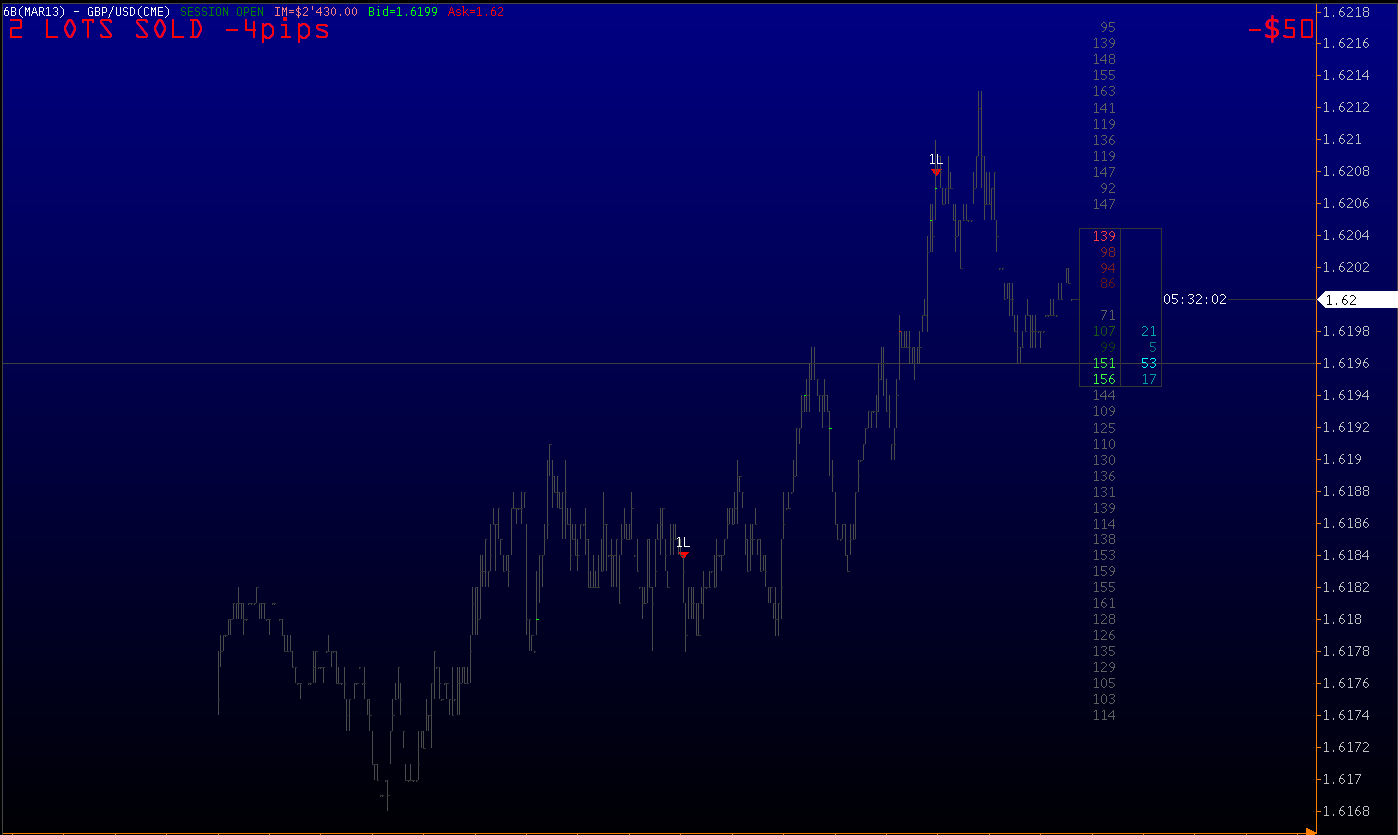This screenshot has height=835, width=1398.
Task: Click the ladder volume value 163
Action: tap(1104, 92)
